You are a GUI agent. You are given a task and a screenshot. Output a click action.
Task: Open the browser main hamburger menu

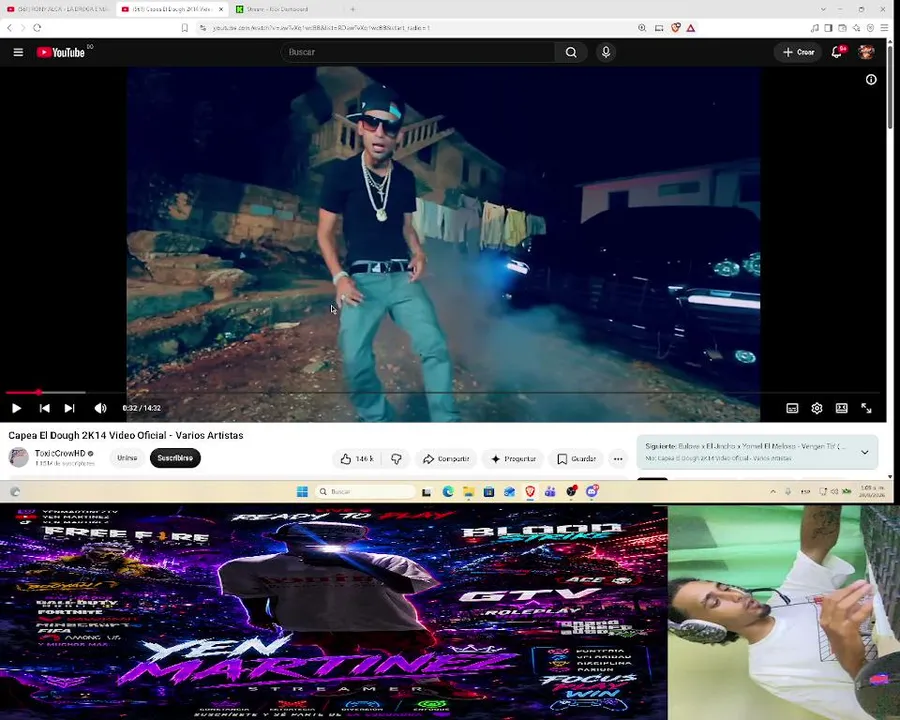885,28
